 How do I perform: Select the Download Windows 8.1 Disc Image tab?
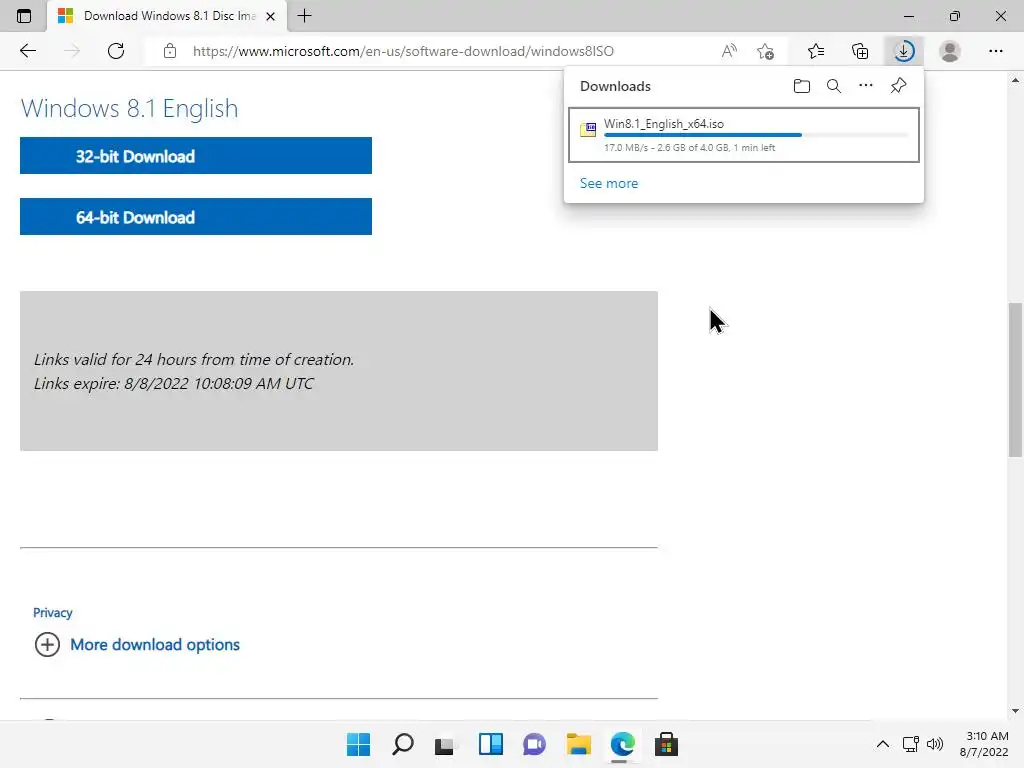tap(167, 16)
